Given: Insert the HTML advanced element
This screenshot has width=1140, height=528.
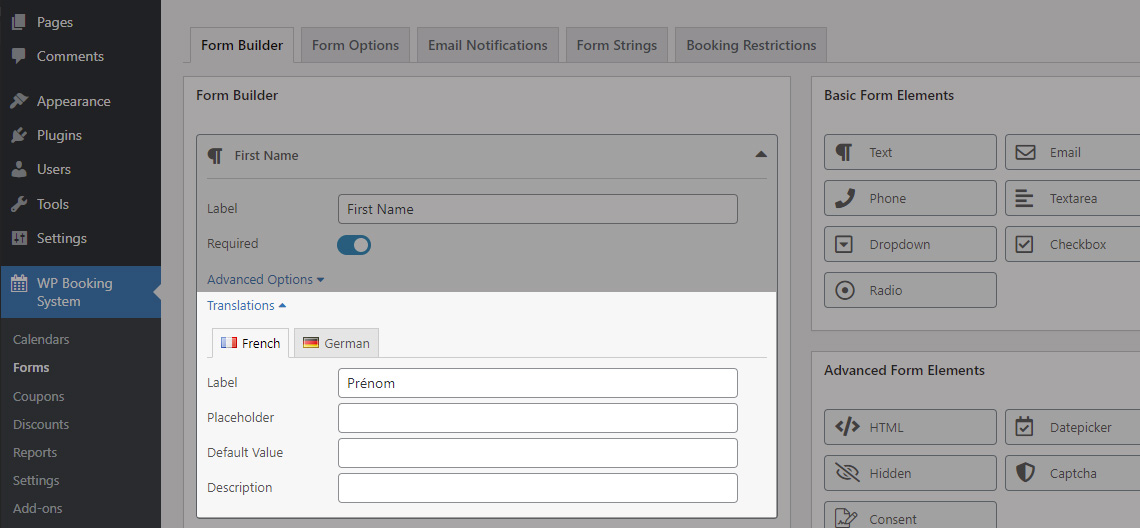Looking at the screenshot, I should point(910,428).
